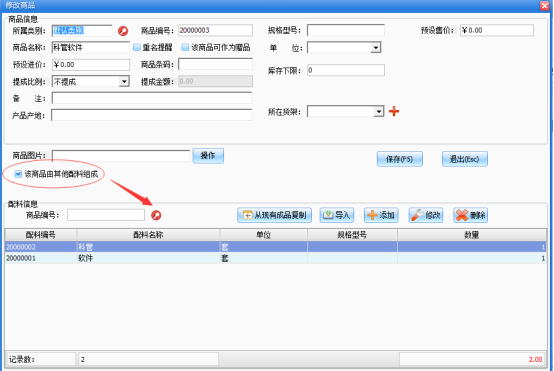The width and height of the screenshot is (554, 371).
Task: Click the 规格型号 input field
Action: tap(346, 30)
